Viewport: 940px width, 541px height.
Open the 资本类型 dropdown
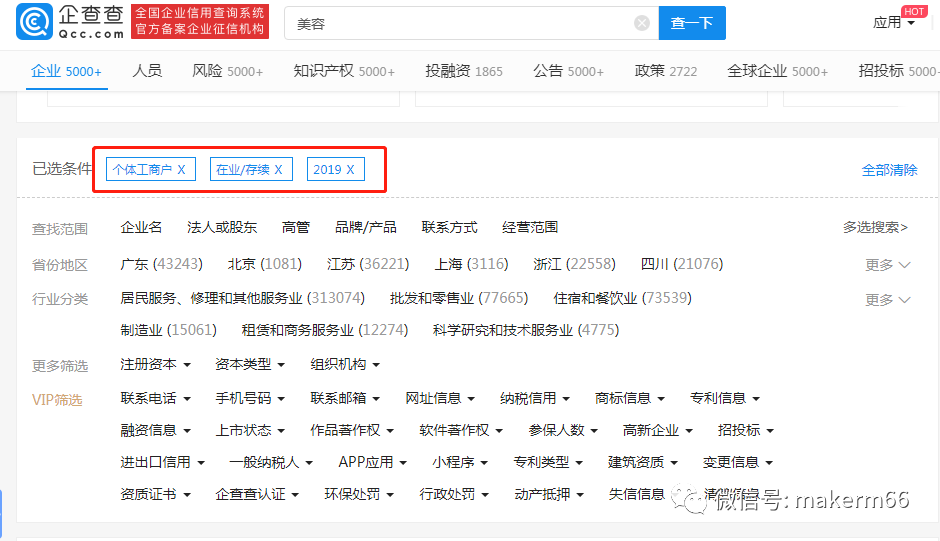[x=250, y=364]
